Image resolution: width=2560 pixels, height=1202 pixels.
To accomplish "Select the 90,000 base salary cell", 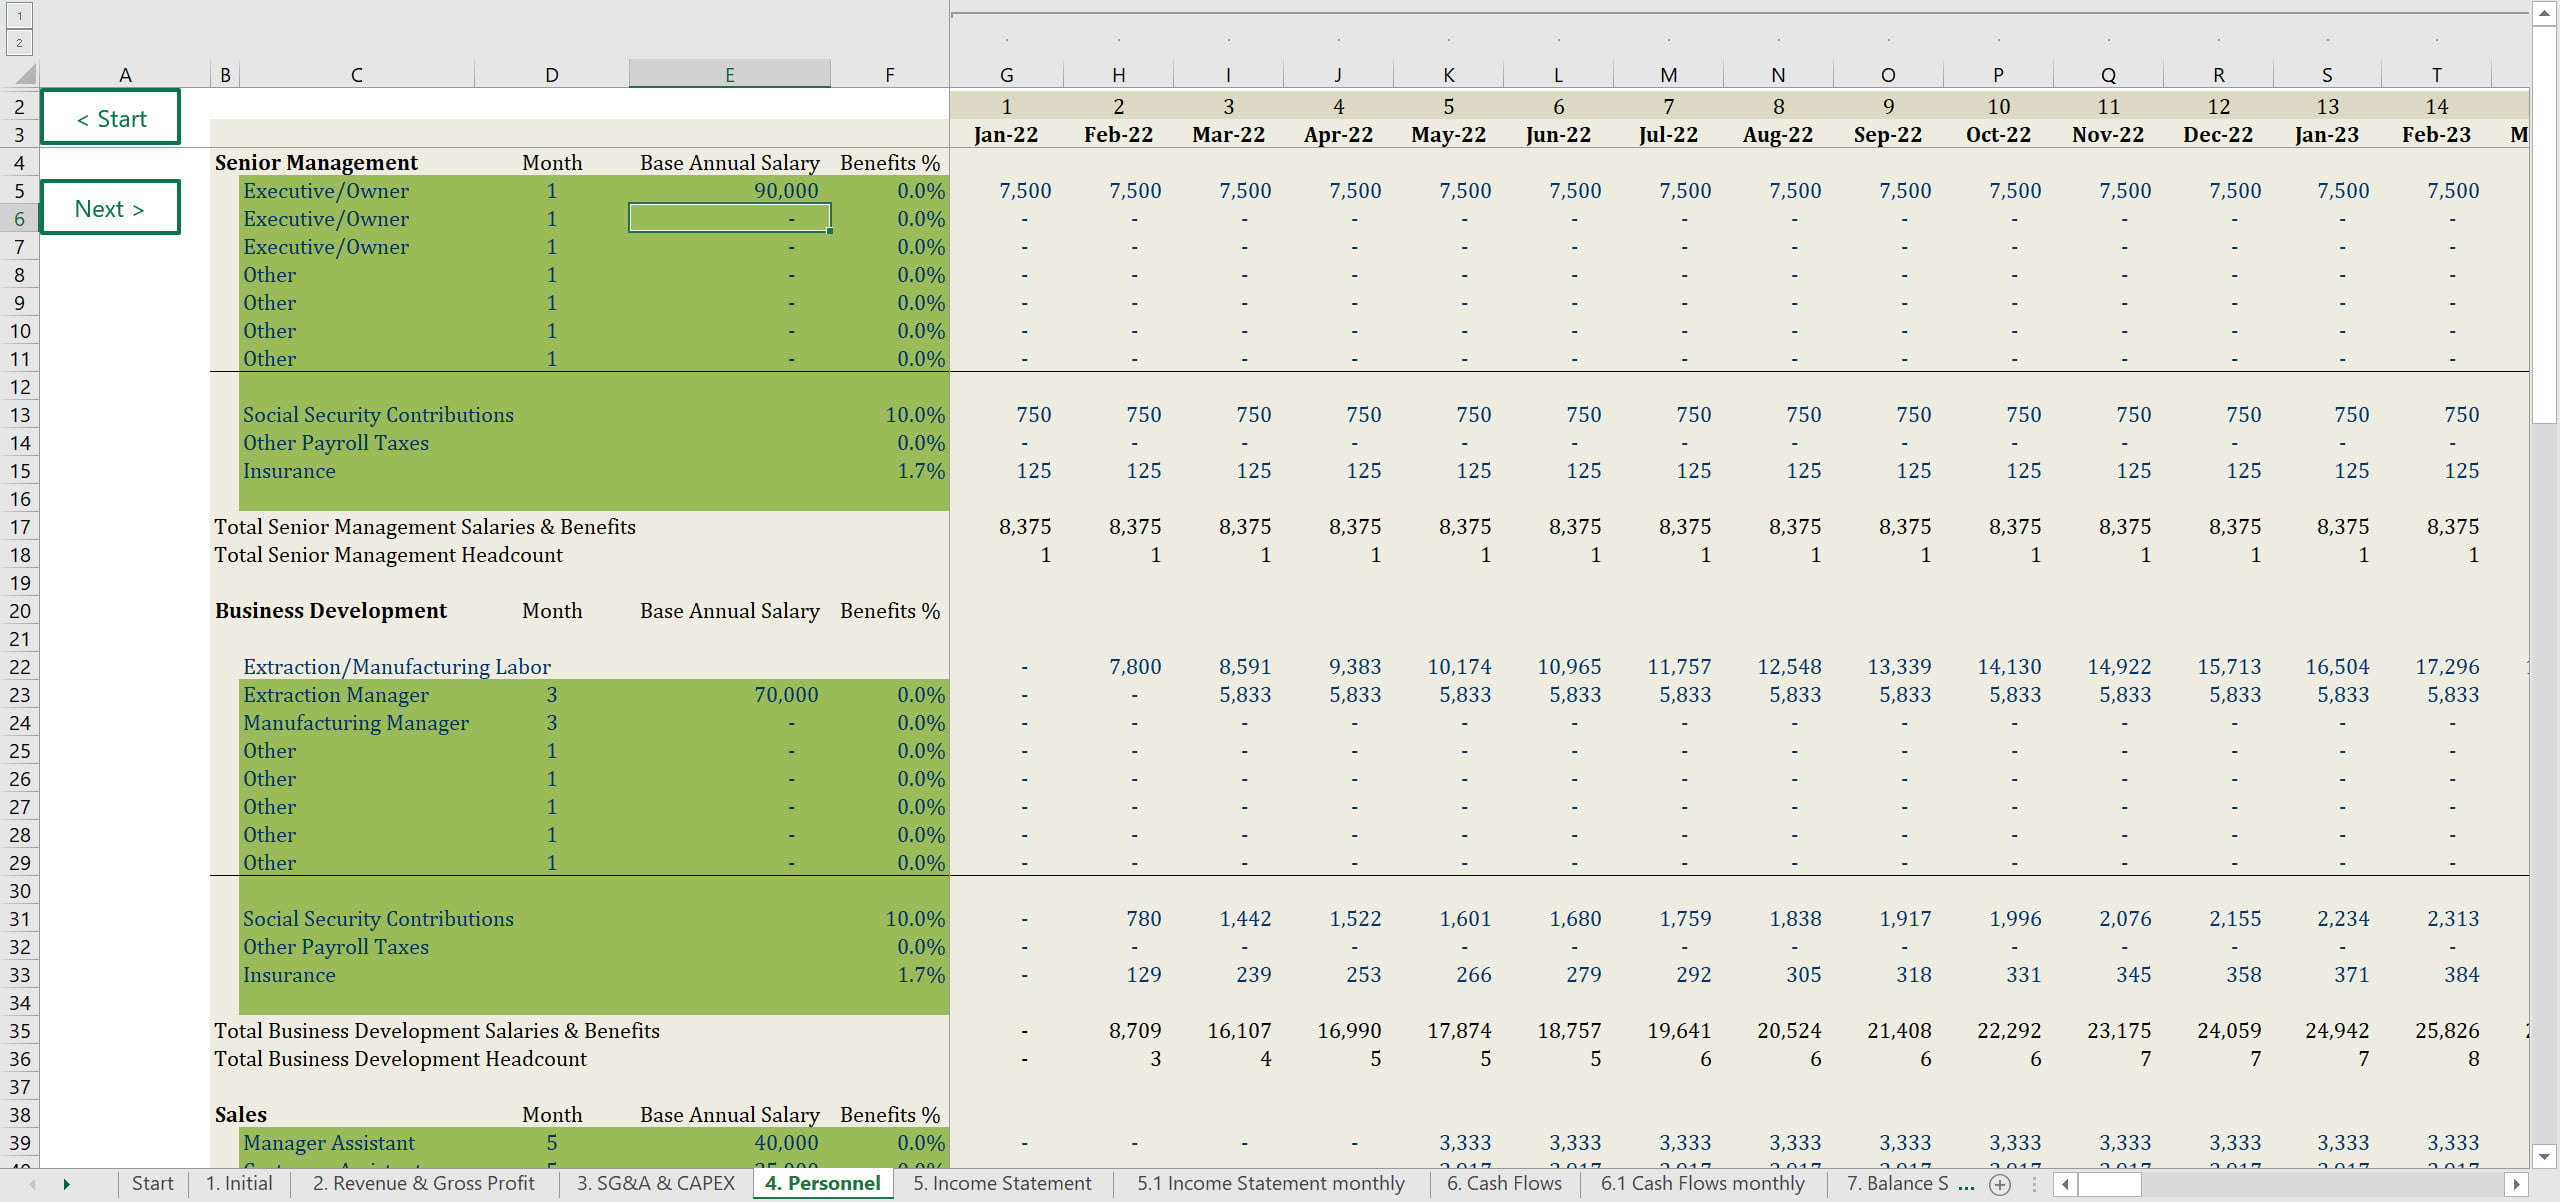I will coord(729,191).
